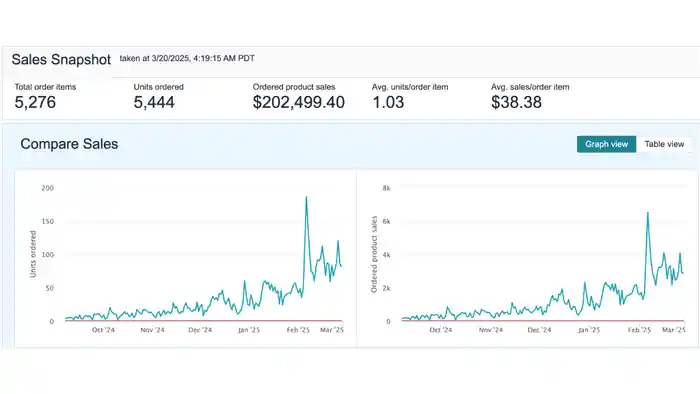Click Oct '24 label on units chart
Viewport: 700px width, 394px height.
coord(103,330)
